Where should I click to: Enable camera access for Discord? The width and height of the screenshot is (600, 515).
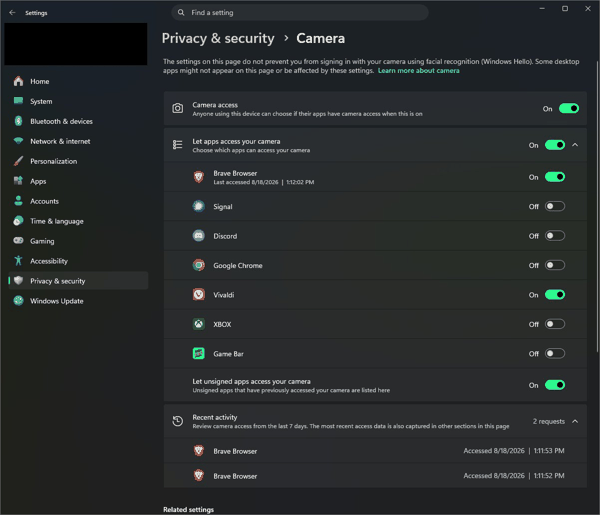[555, 236]
